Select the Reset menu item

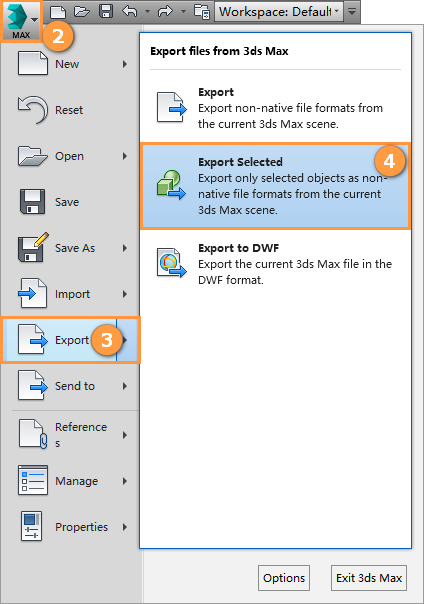click(70, 110)
